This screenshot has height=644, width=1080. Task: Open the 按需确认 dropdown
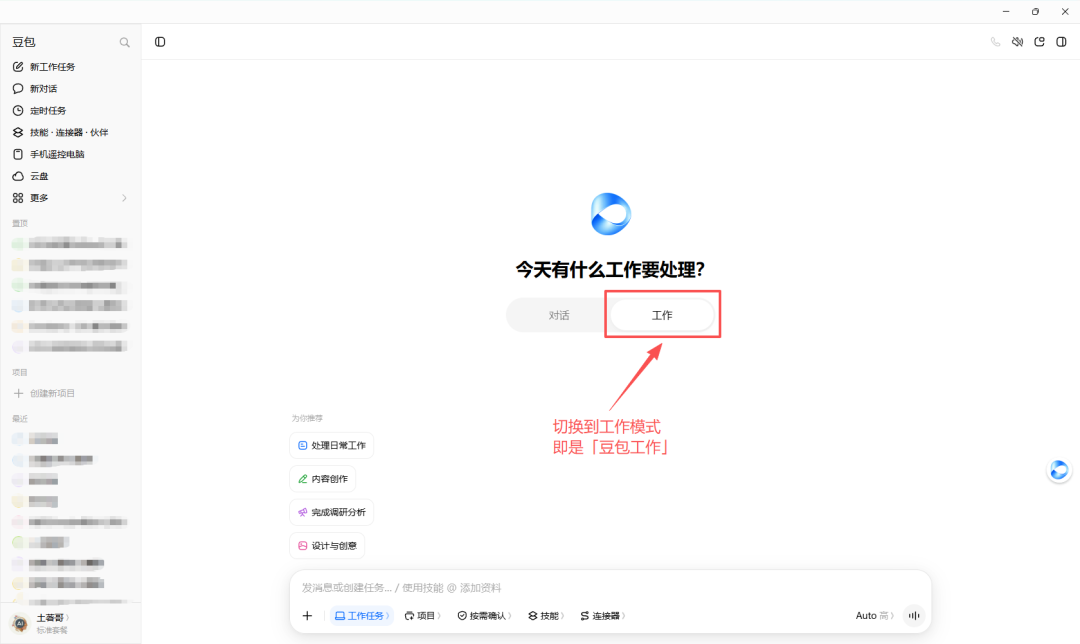[x=484, y=616]
